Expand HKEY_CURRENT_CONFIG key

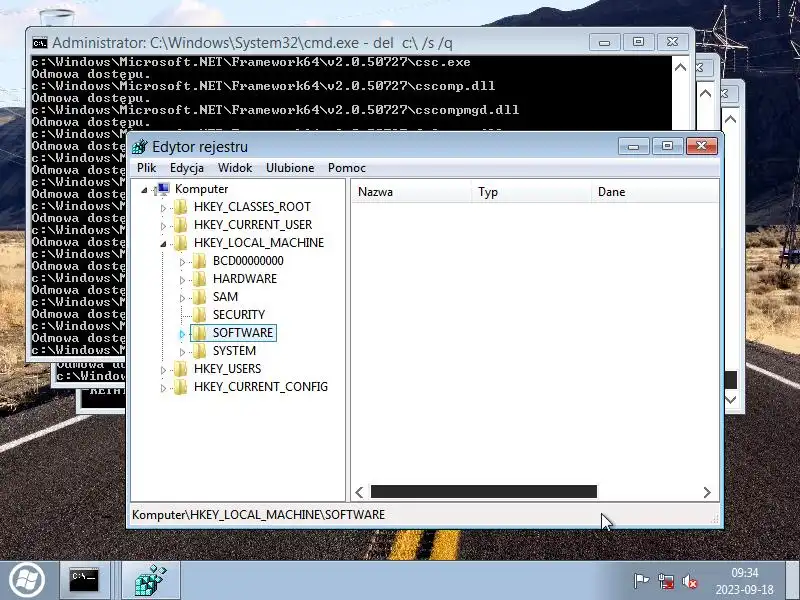(163, 388)
